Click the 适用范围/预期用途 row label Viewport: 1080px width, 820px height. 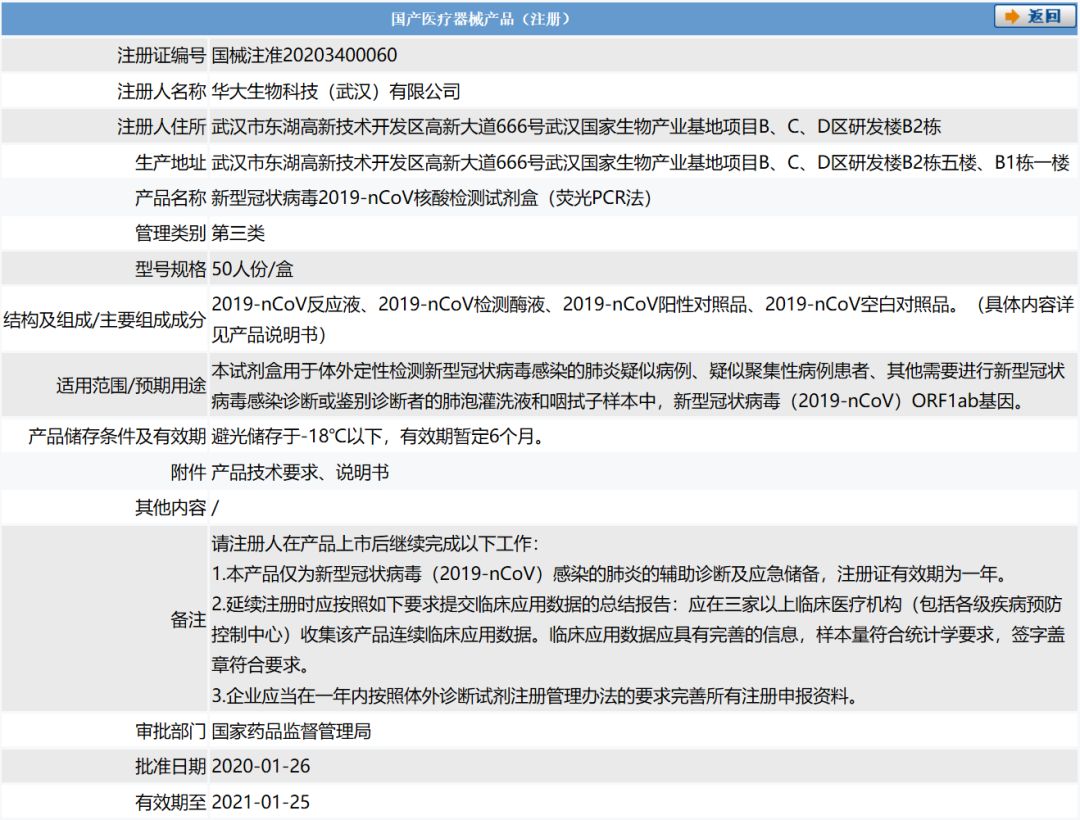click(x=131, y=386)
